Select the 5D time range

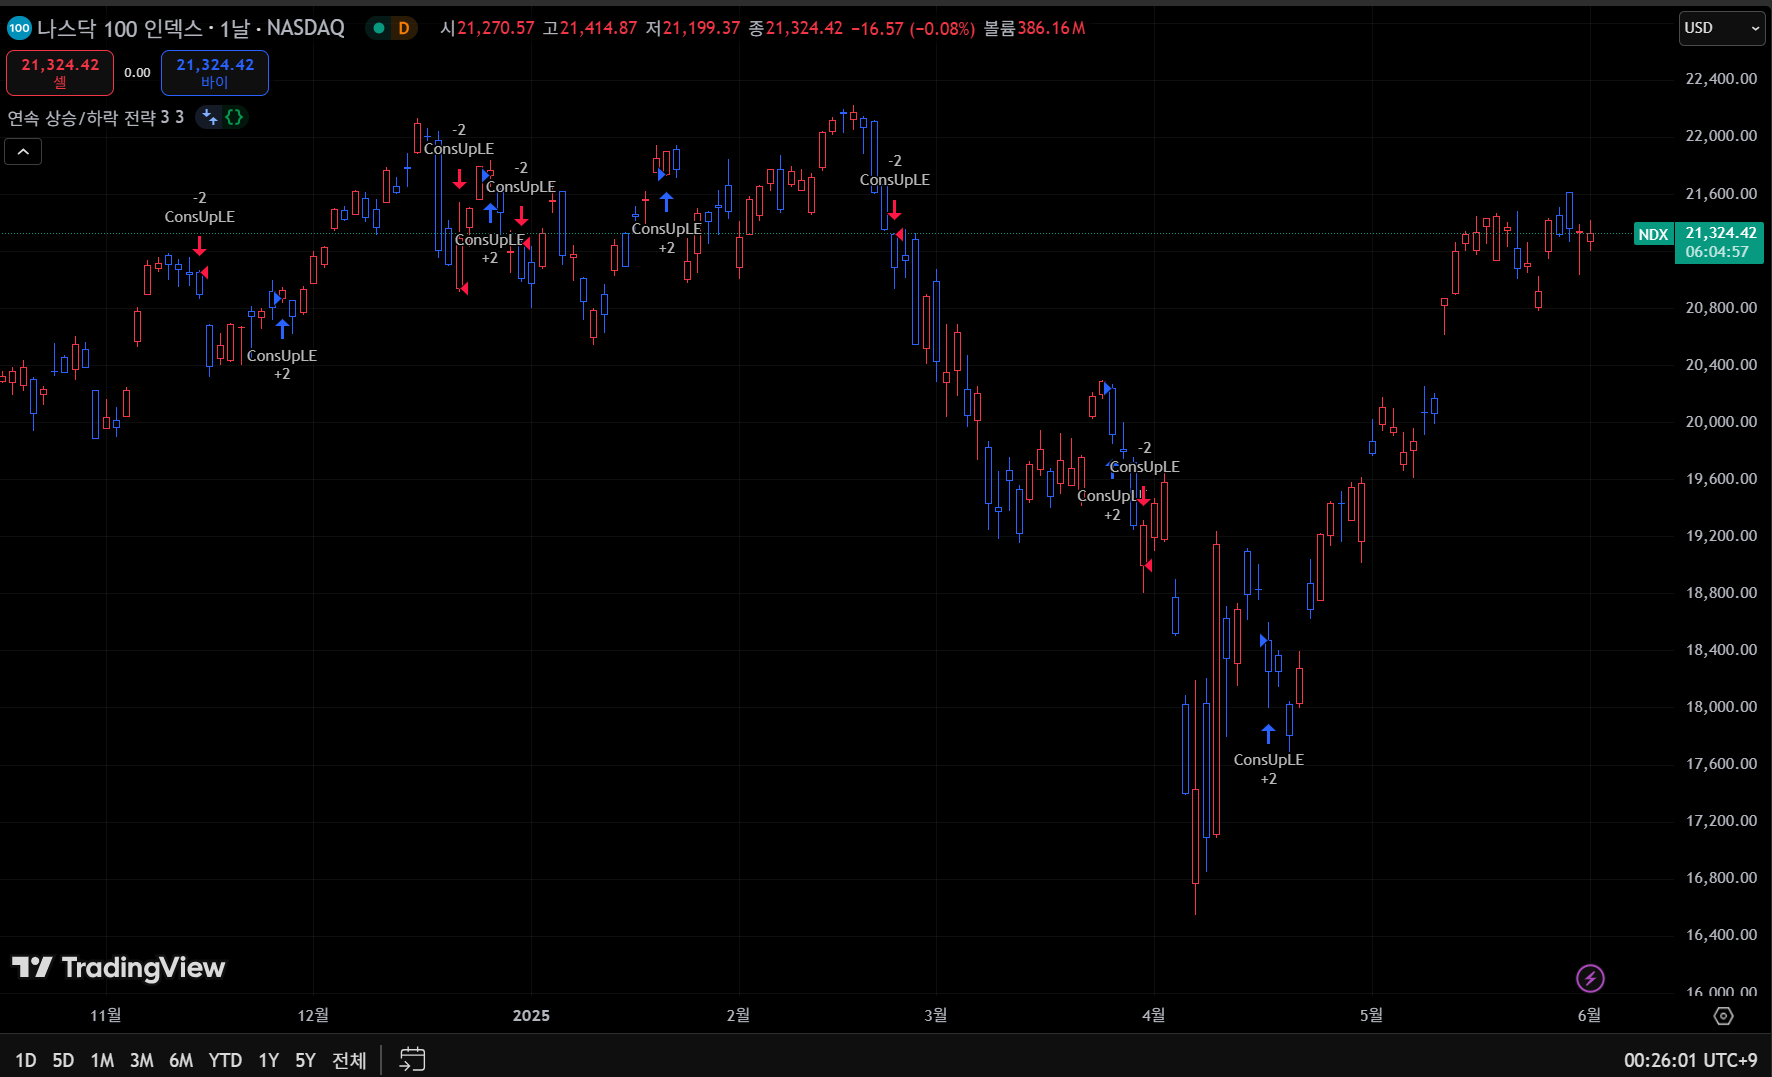click(63, 1060)
